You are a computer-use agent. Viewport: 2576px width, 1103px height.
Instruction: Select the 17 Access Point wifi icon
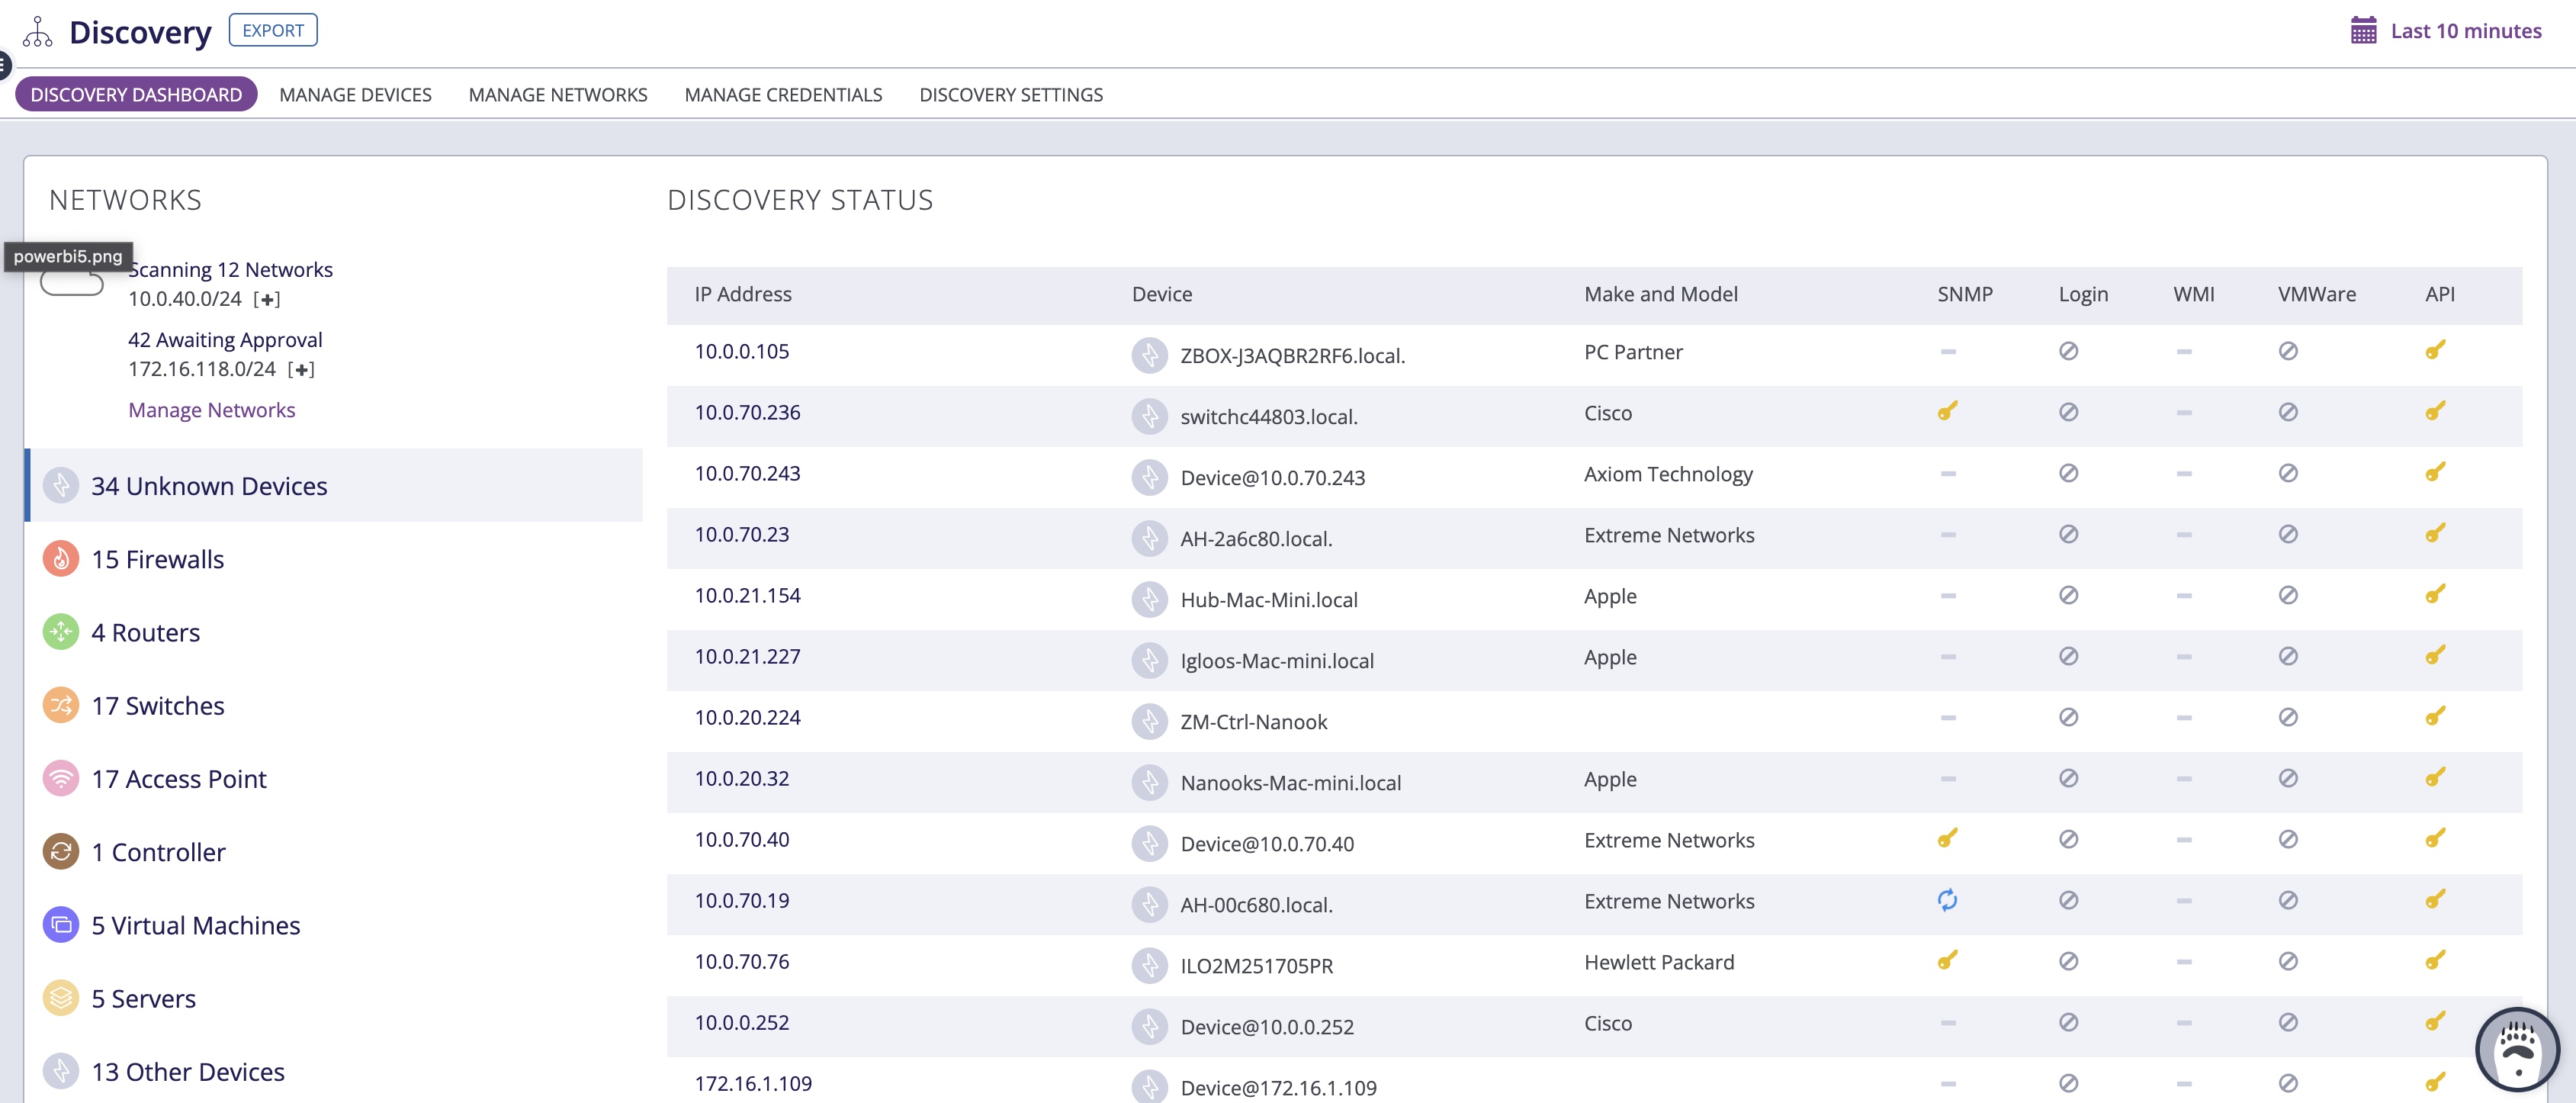pos(61,778)
